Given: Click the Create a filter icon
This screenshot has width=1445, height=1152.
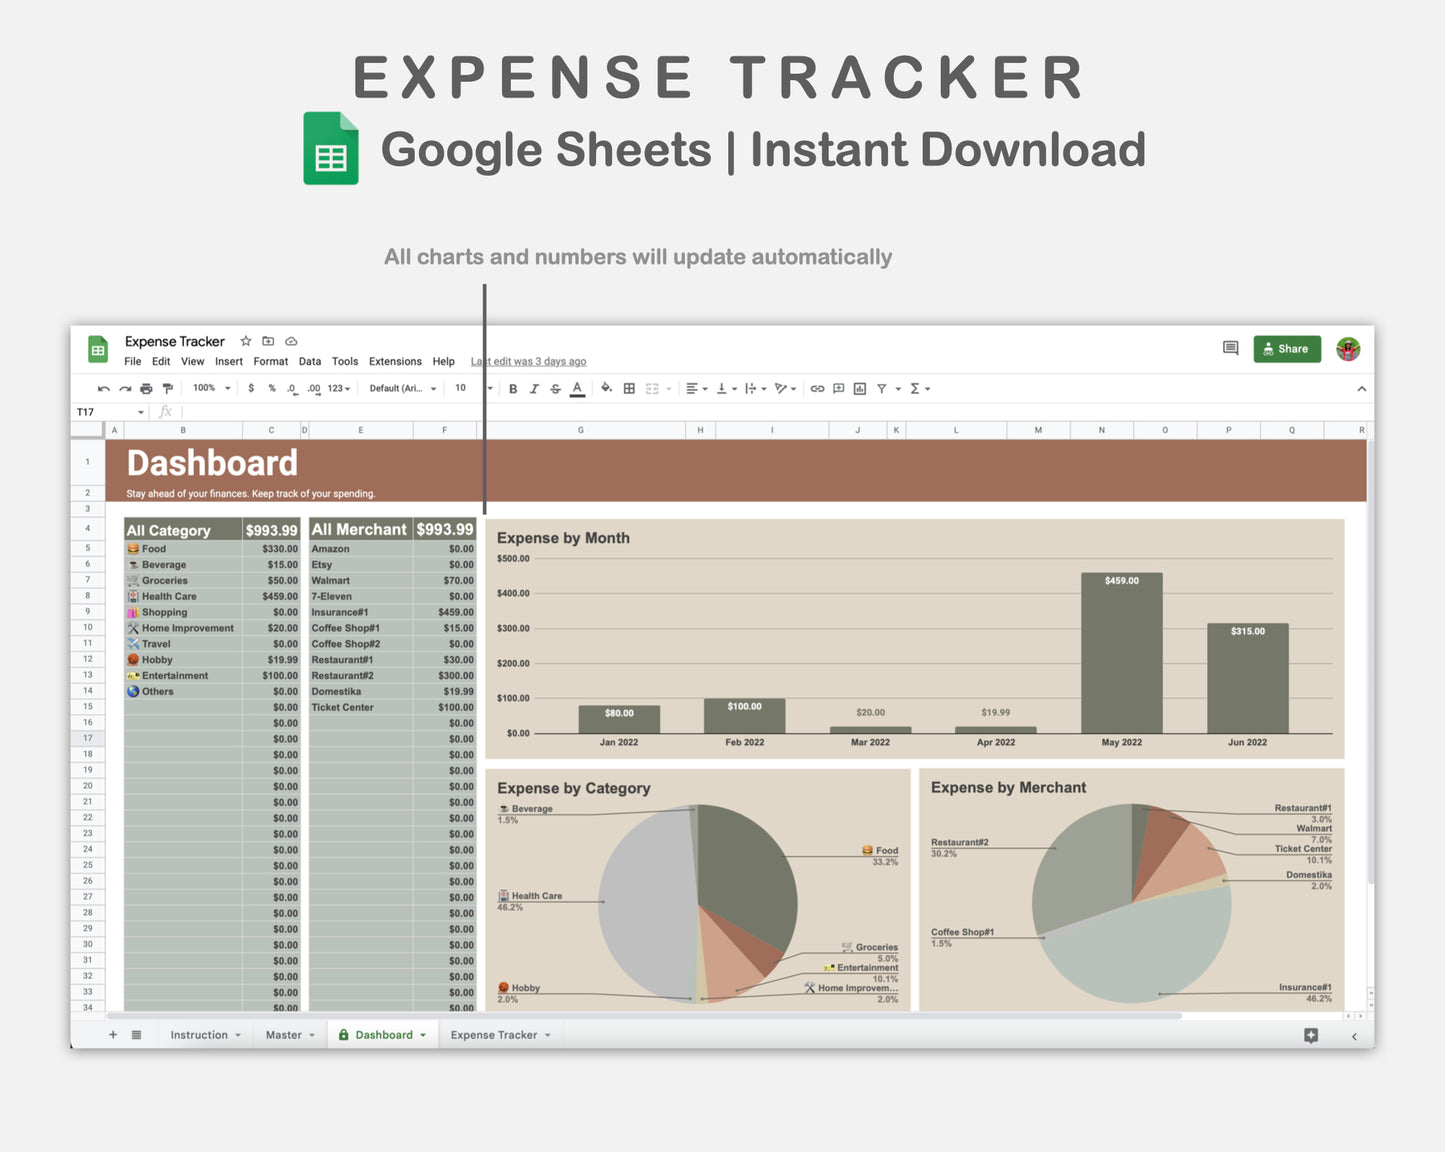Looking at the screenshot, I should click(x=882, y=389).
